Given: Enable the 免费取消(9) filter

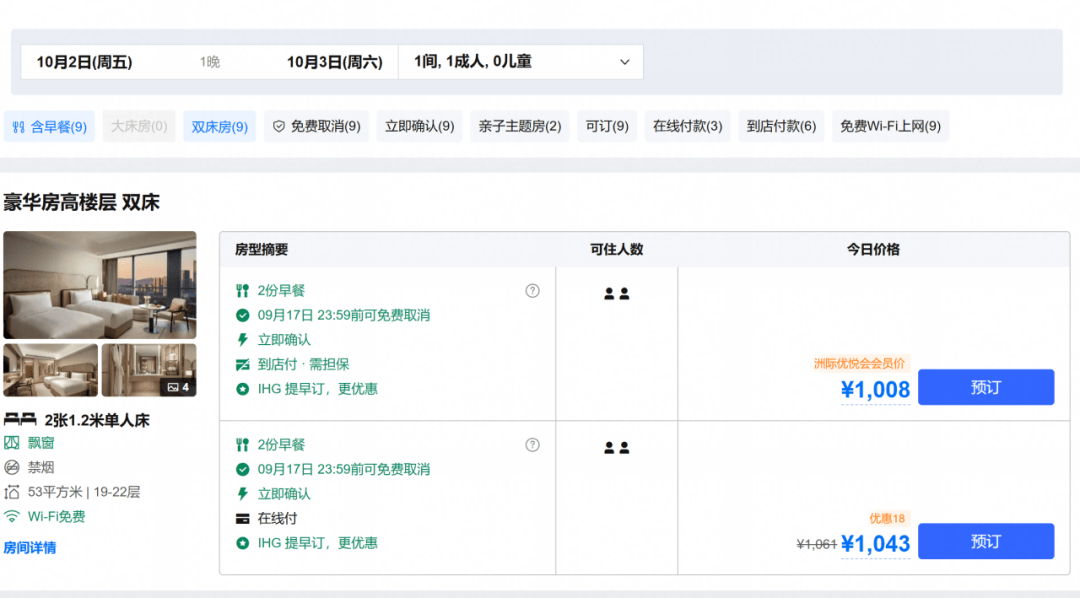Looking at the screenshot, I should (316, 127).
